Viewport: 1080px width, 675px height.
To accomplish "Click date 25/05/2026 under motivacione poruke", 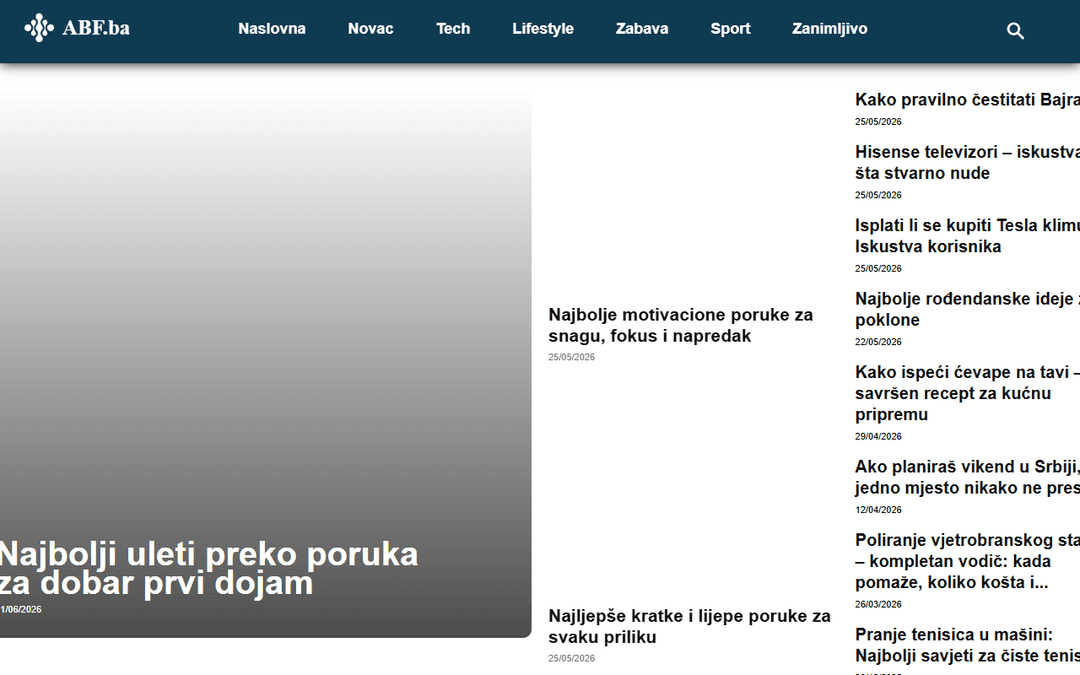I will [572, 357].
